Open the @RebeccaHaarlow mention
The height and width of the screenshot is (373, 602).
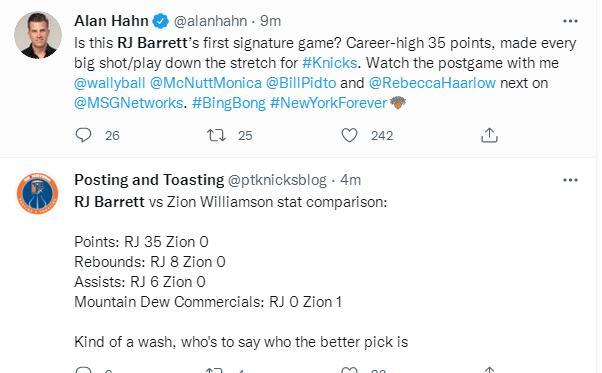pos(432,83)
